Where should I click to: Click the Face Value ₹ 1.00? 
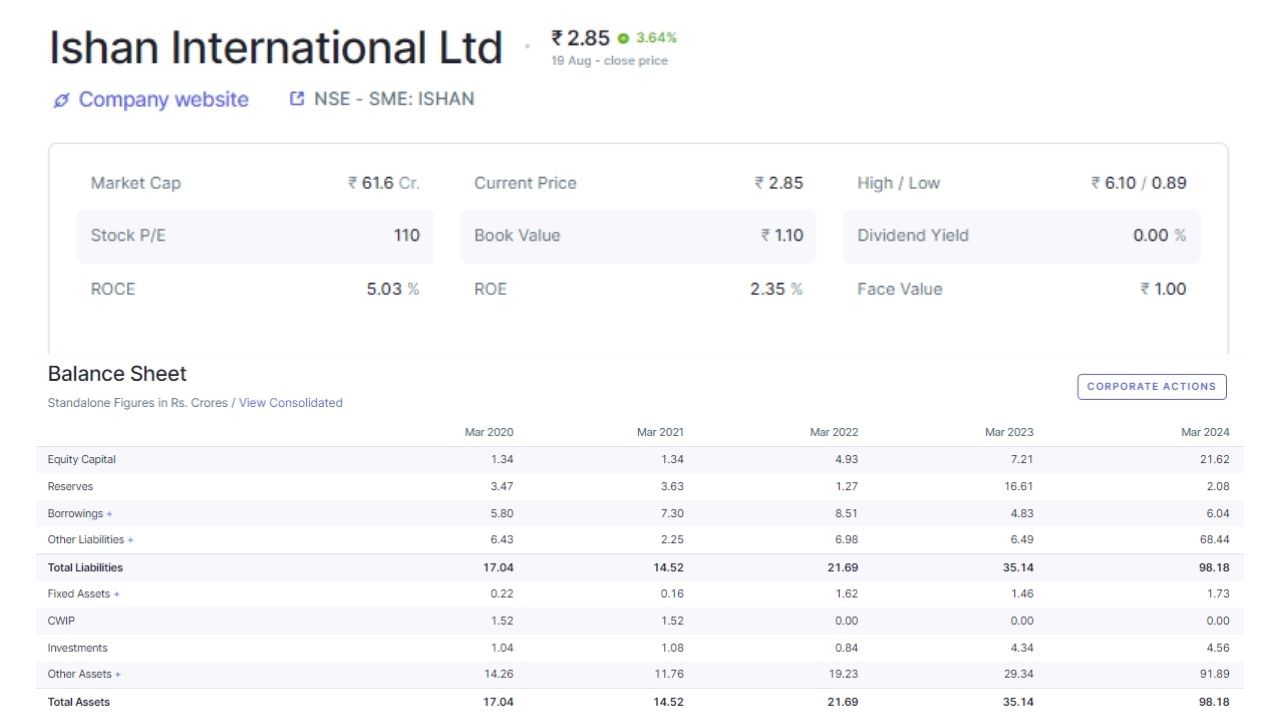click(1163, 289)
